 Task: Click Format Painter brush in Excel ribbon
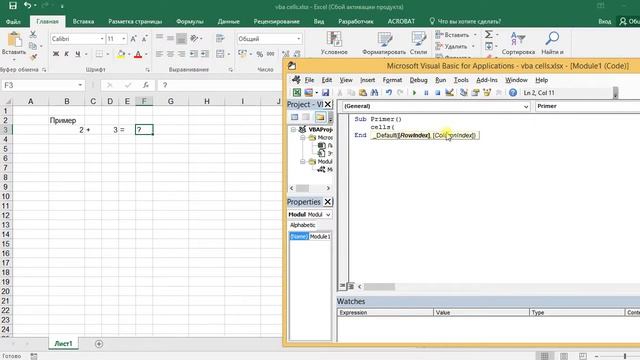33,57
